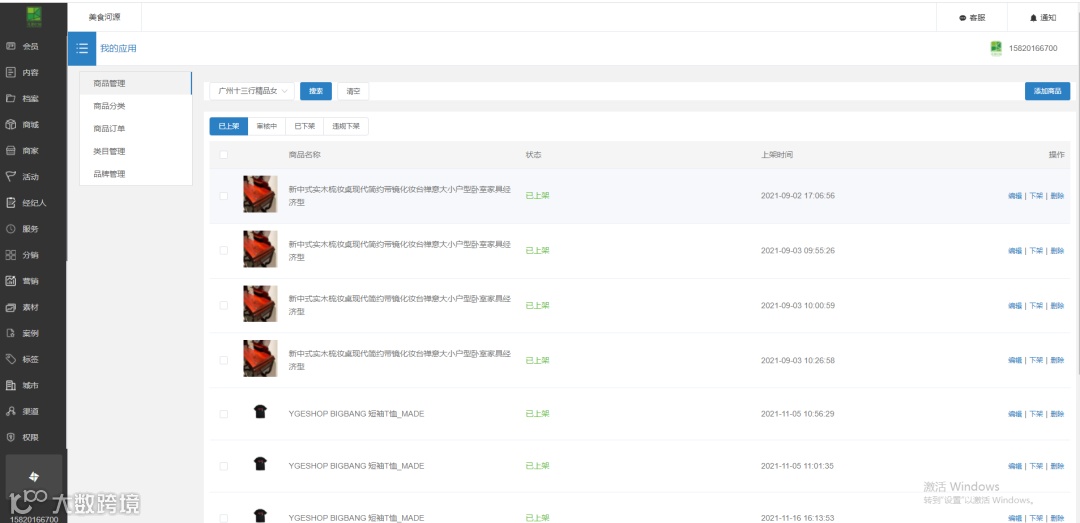Open the 档案 folder sidebar icon
Screen dimensions: 1080x523
tap(10, 99)
